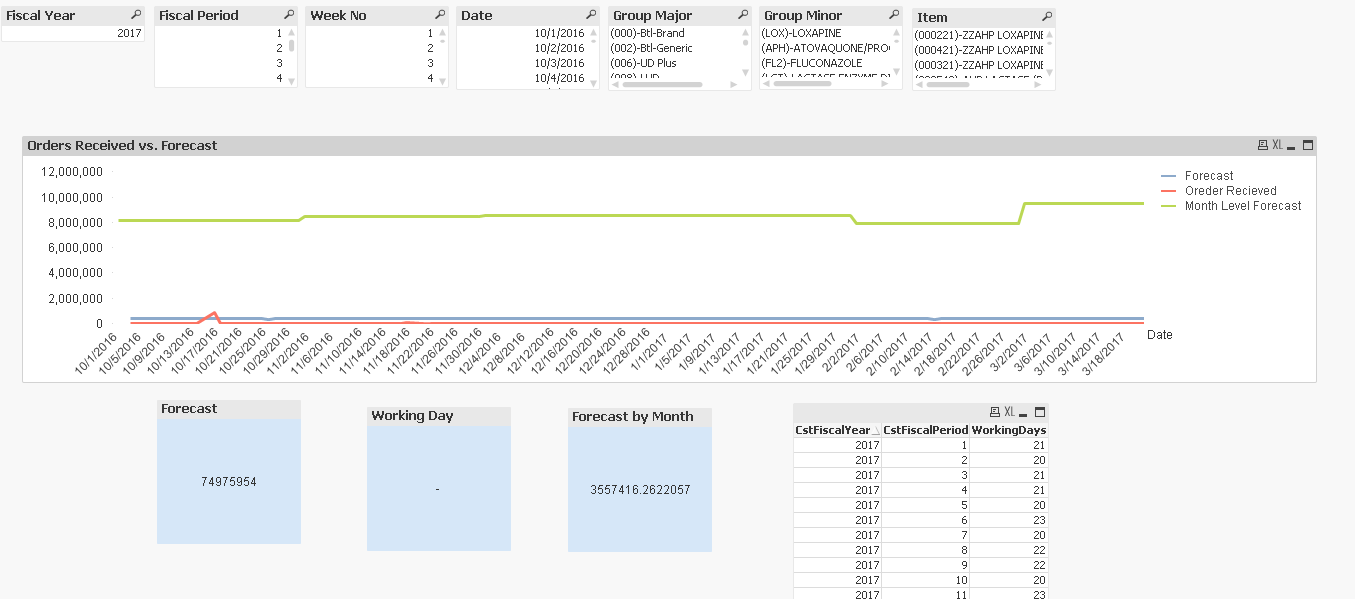The image size is (1355, 599).
Task: Search the Week No list box
Action: click(x=439, y=16)
